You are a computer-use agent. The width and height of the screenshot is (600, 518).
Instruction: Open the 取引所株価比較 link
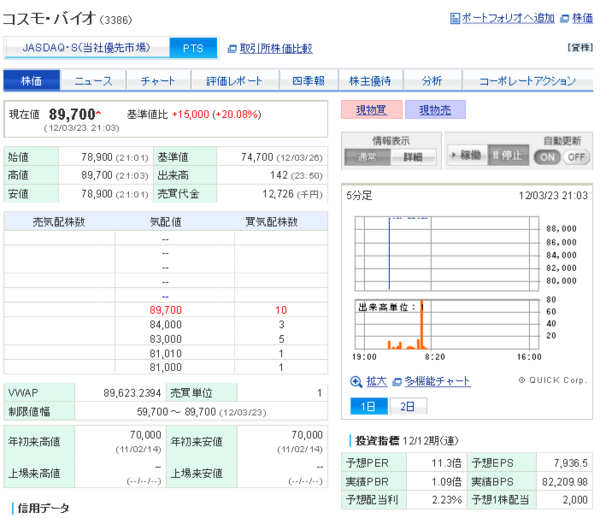pyautogui.click(x=276, y=49)
